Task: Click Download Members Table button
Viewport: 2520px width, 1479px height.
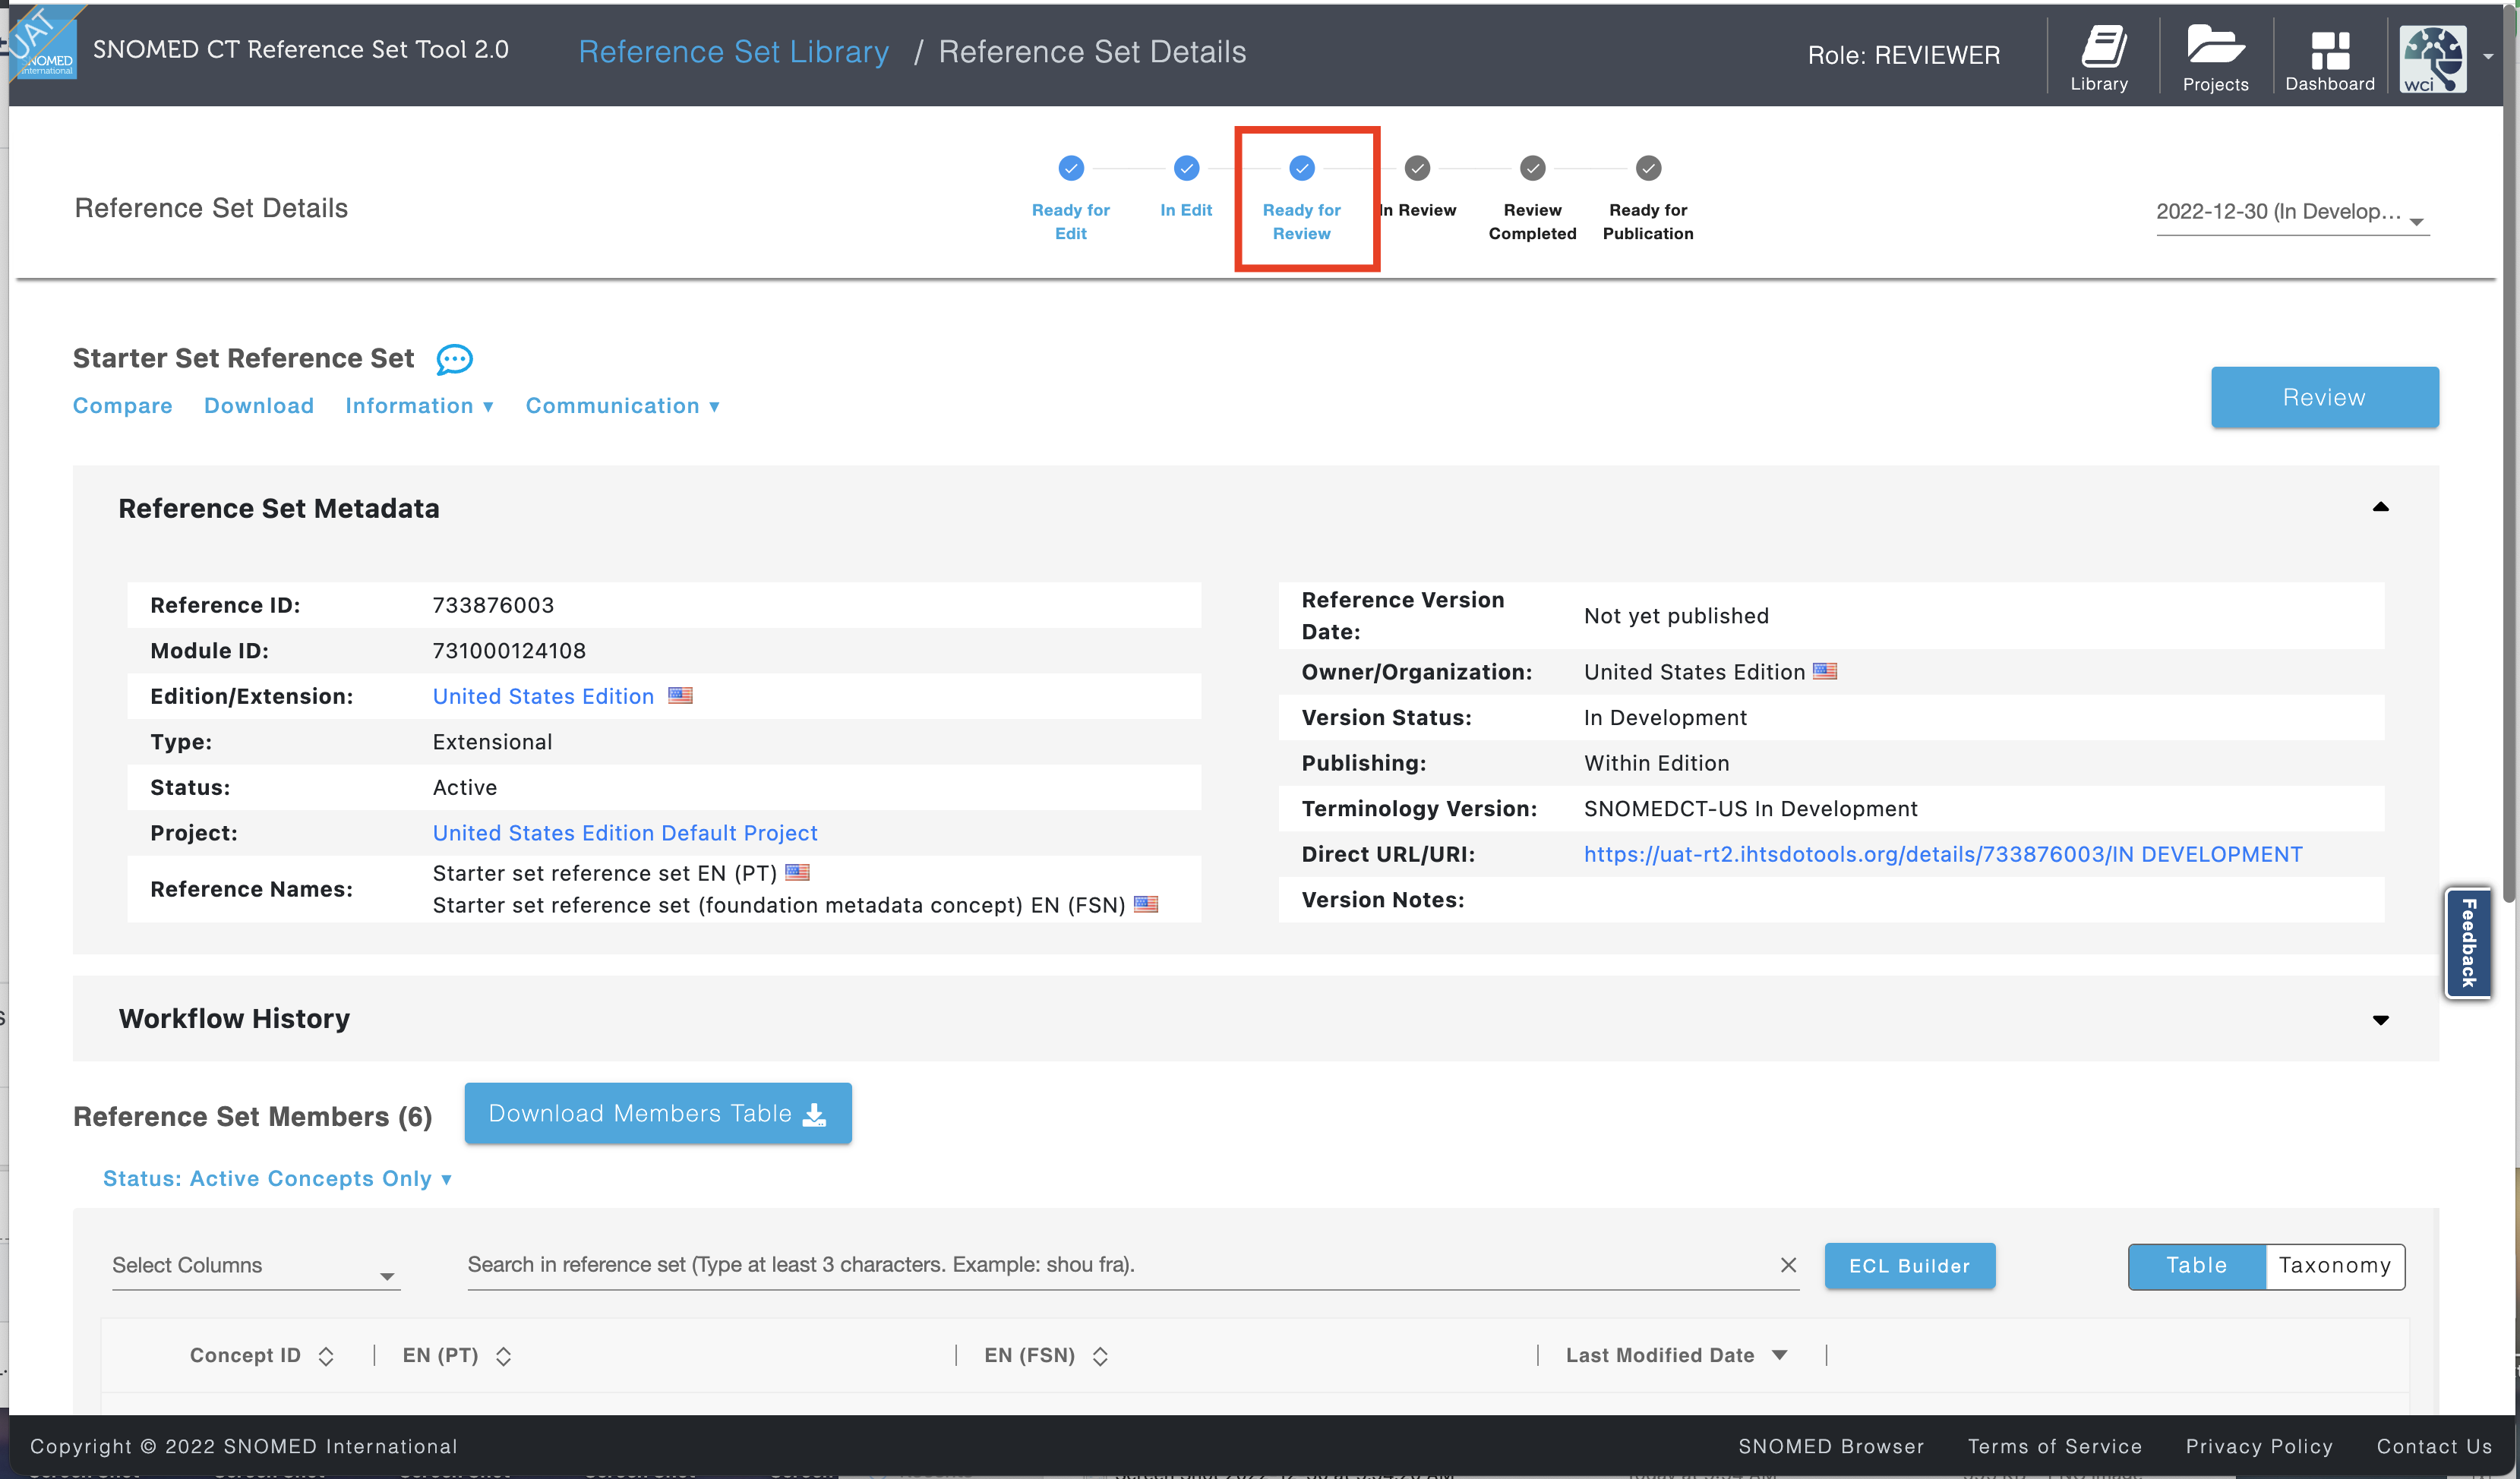Action: [x=657, y=1113]
